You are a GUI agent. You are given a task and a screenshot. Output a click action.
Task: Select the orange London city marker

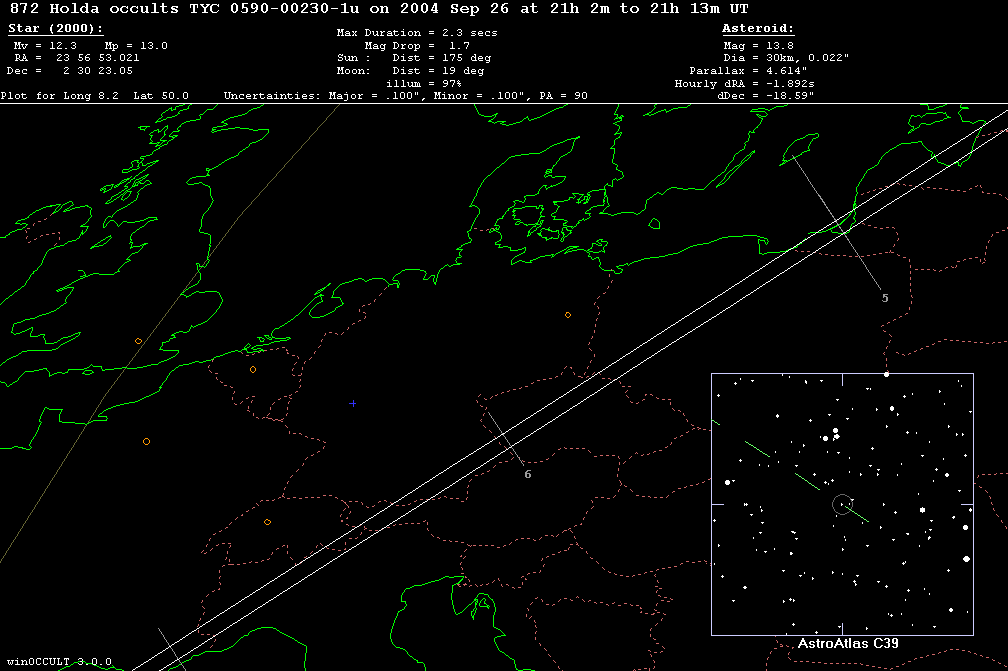coord(139,341)
